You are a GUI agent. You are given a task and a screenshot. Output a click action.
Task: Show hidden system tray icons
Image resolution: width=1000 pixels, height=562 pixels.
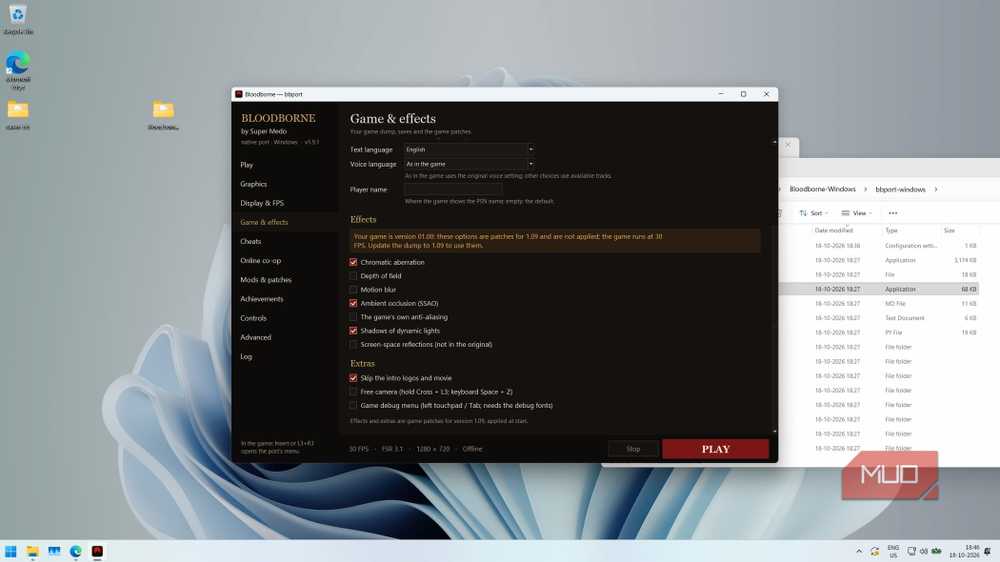click(x=858, y=551)
